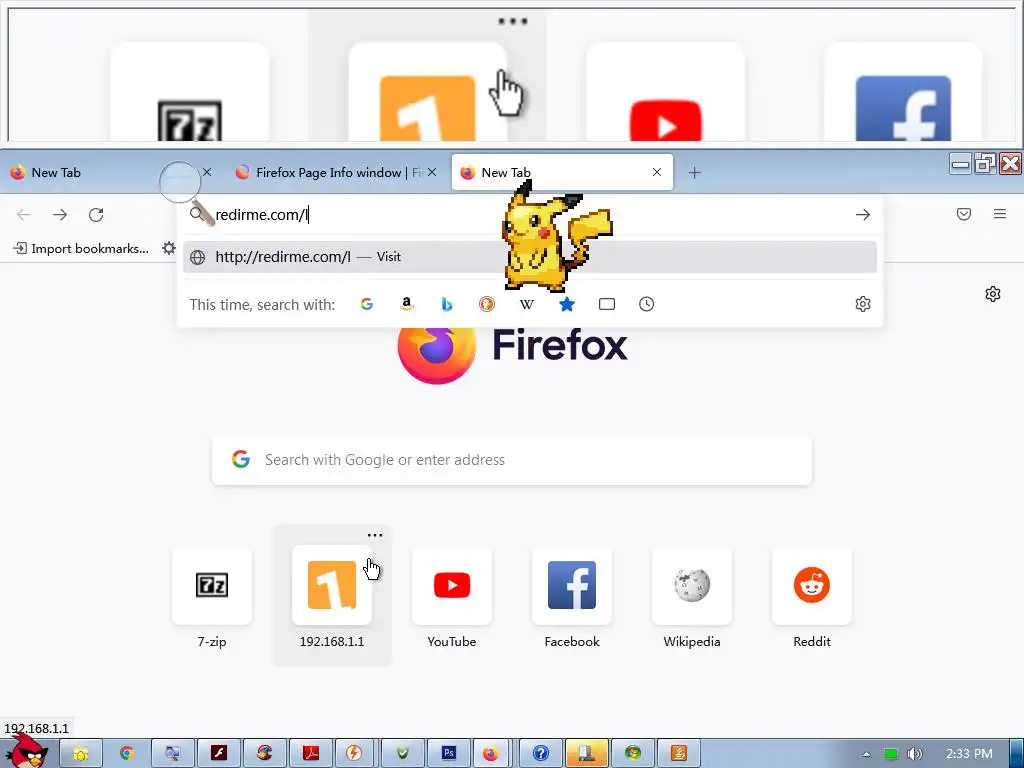Open Adobe Reader from the taskbar

pos(310,753)
